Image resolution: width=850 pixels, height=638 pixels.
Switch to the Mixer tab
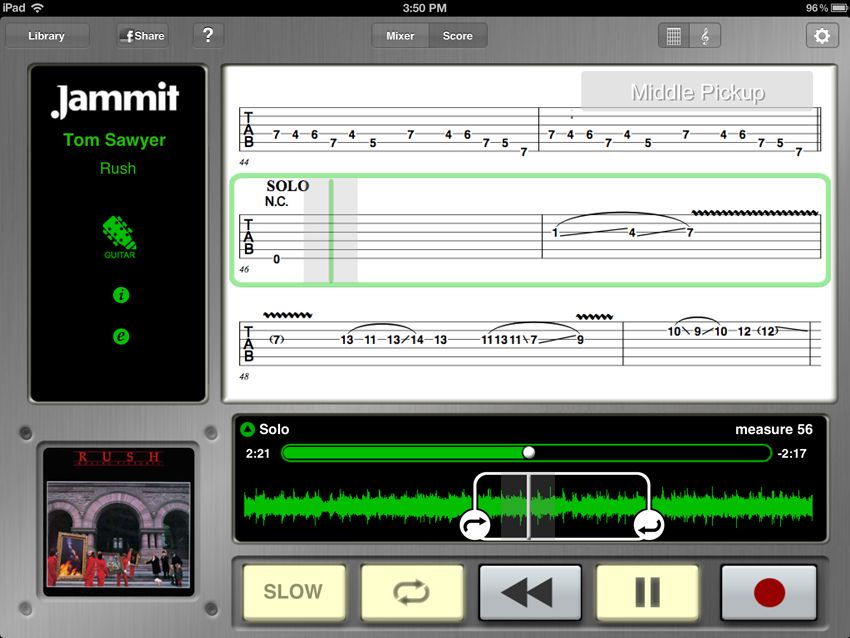click(x=399, y=35)
